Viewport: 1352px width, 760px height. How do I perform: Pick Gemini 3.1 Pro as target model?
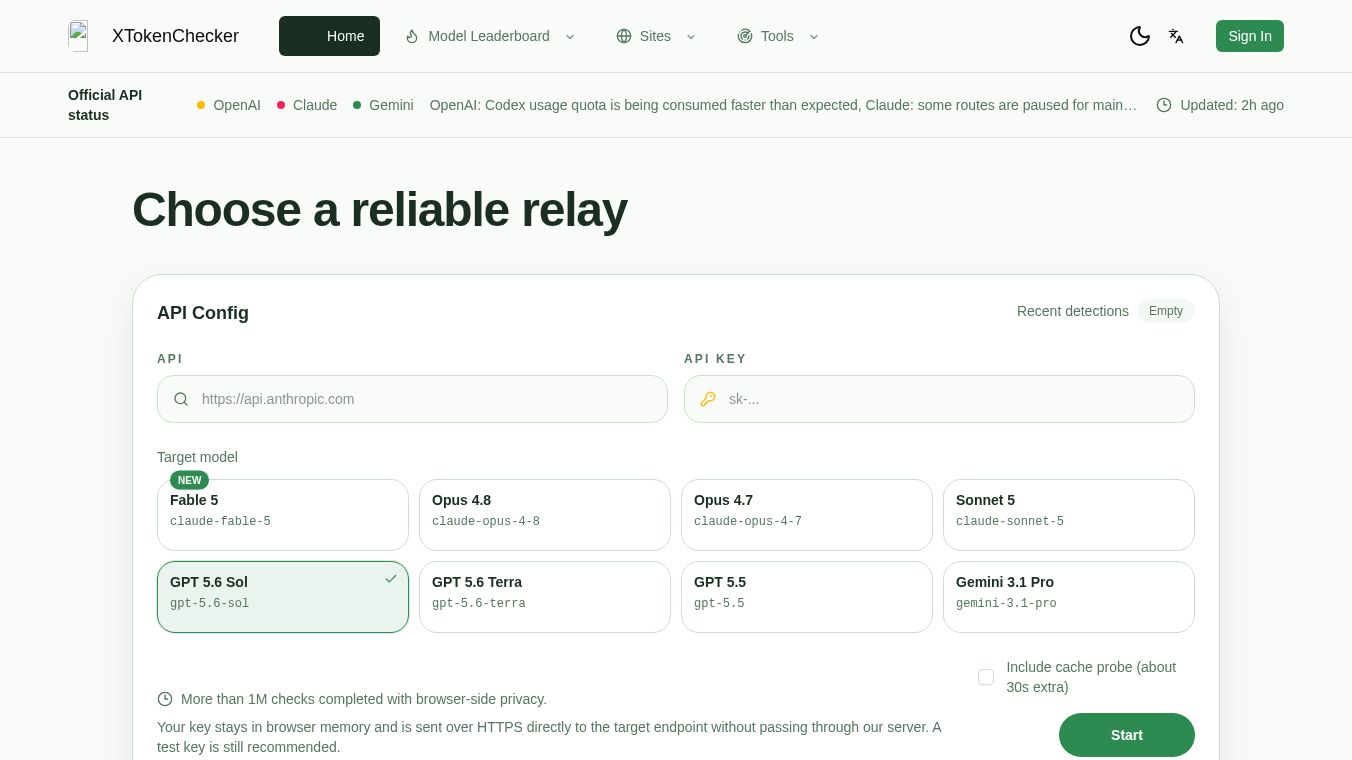coord(1069,597)
